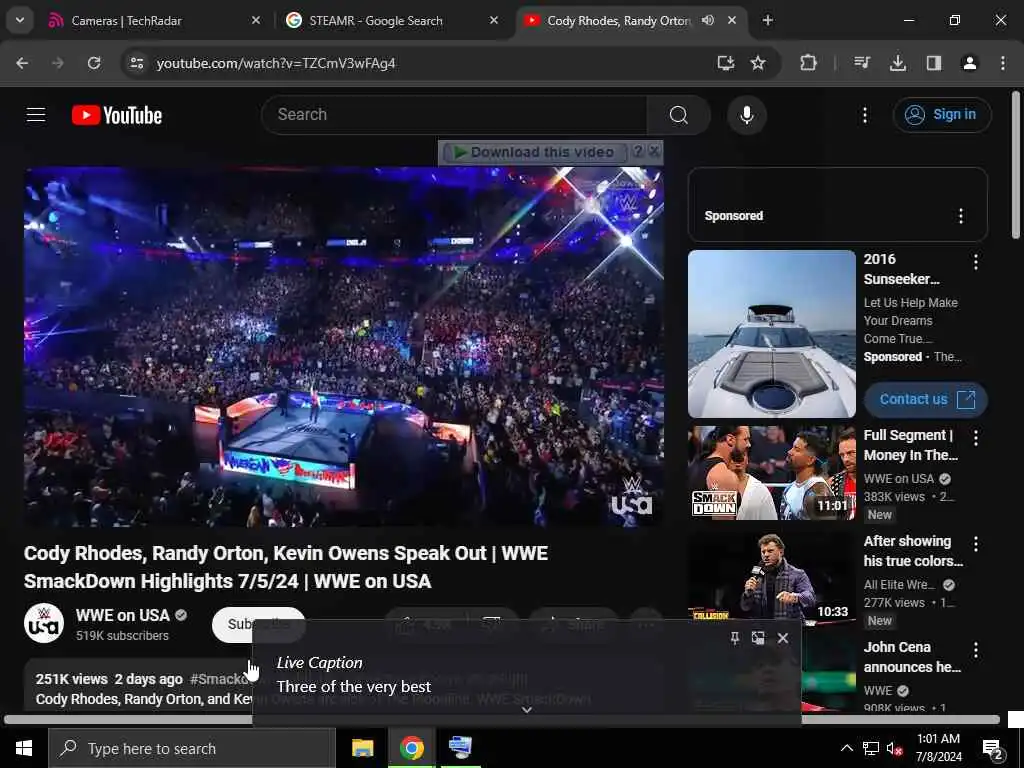The height and width of the screenshot is (768, 1024).
Task: Click the address bar URL
Action: [x=276, y=63]
